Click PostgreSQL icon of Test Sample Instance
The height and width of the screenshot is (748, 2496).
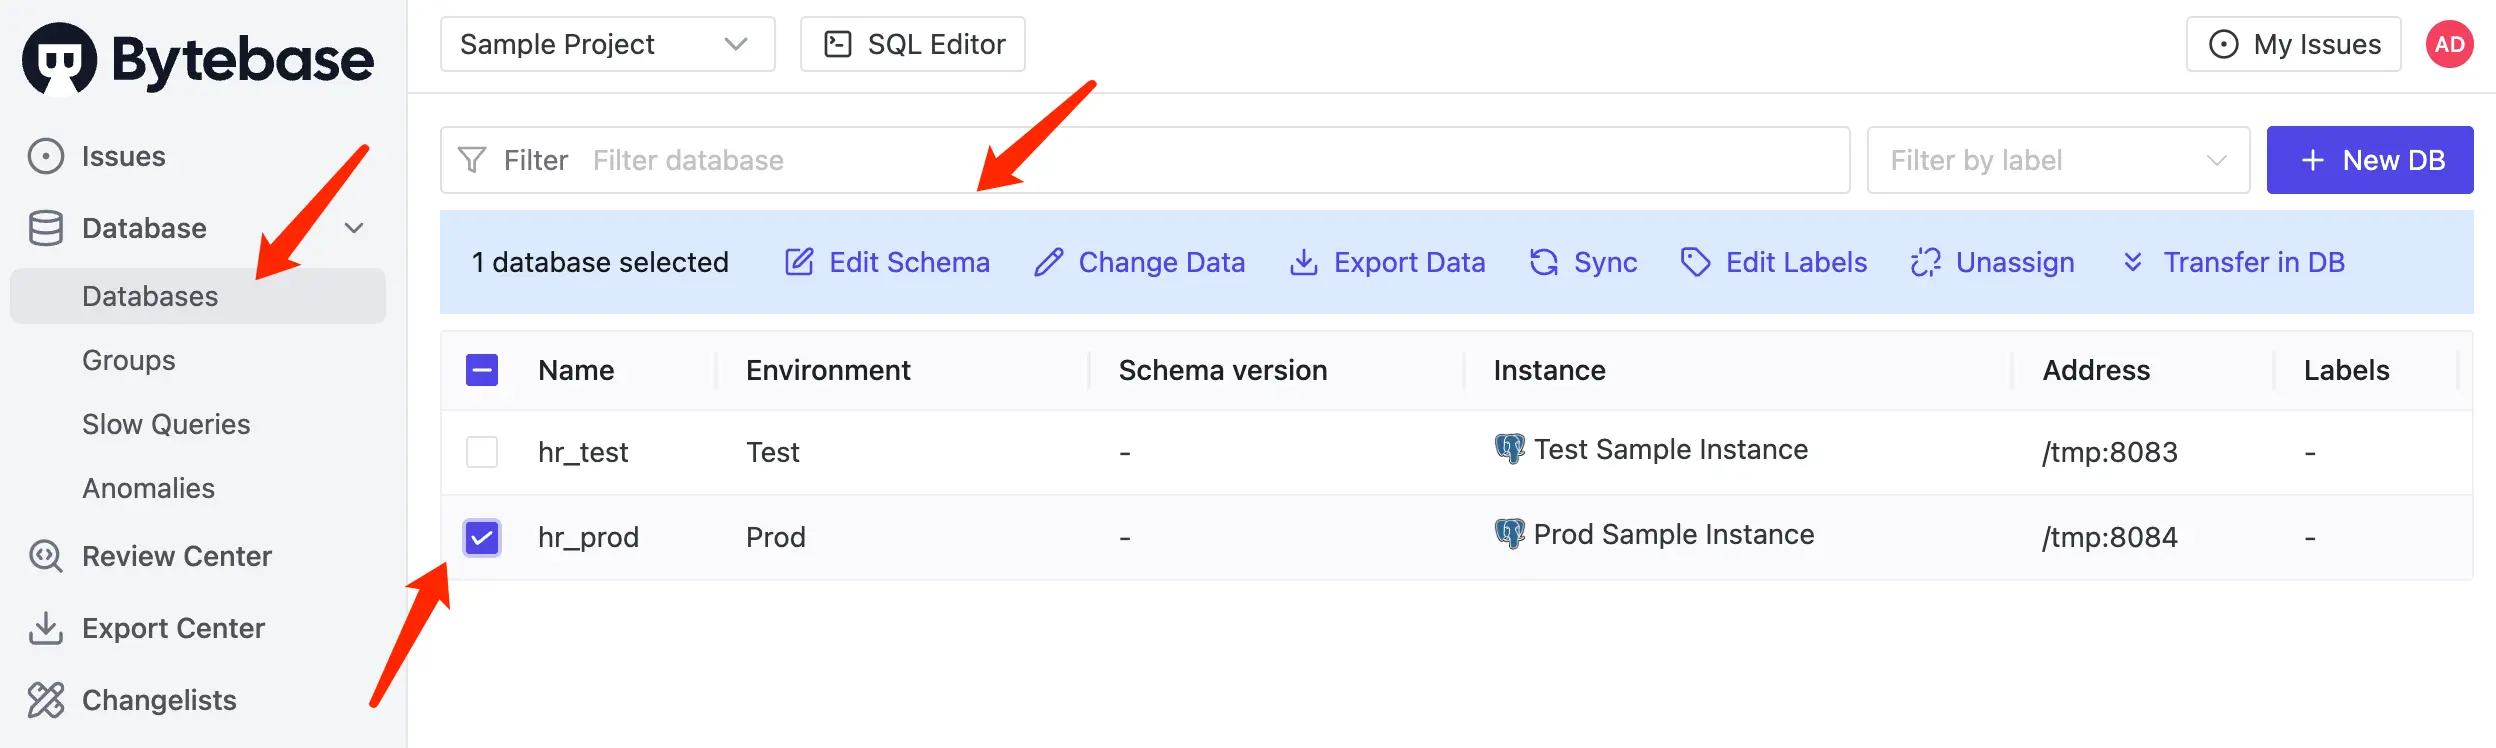[1510, 449]
